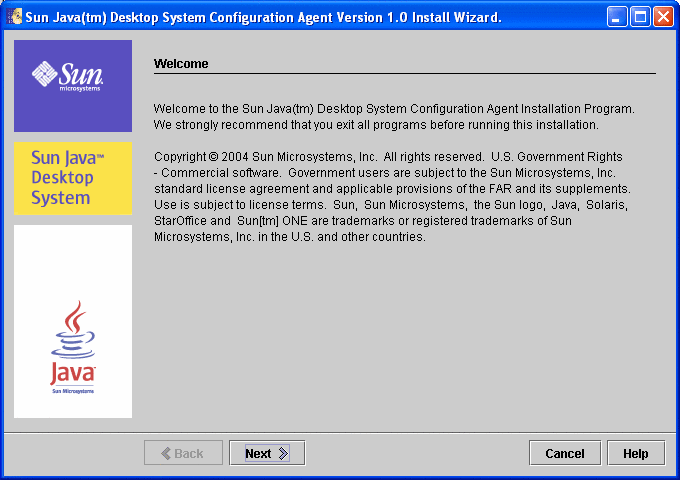This screenshot has width=680, height=480.
Task: Maximize the Install Wizard window
Action: pyautogui.click(x=640, y=17)
